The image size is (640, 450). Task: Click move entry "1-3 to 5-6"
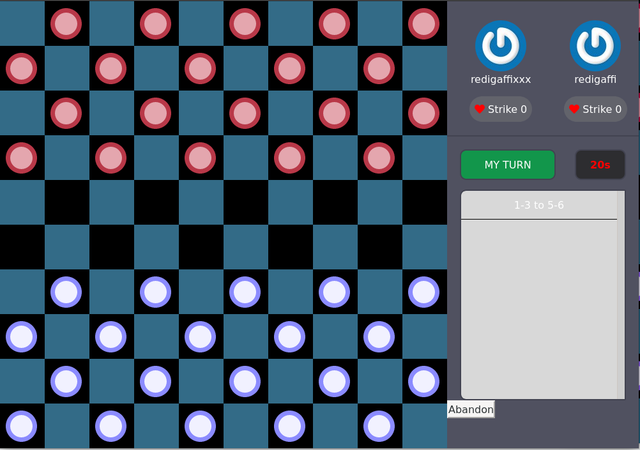(539, 205)
